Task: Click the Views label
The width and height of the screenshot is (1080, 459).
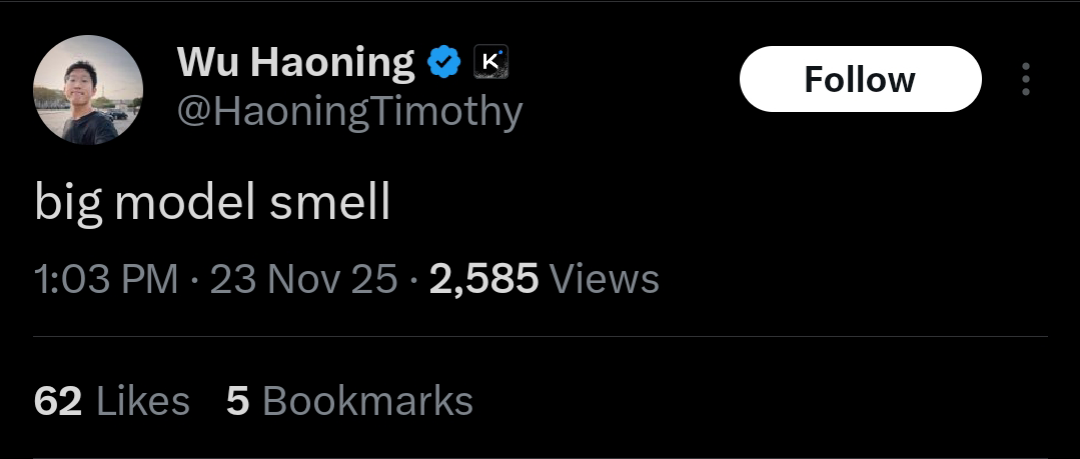Action: (605, 279)
